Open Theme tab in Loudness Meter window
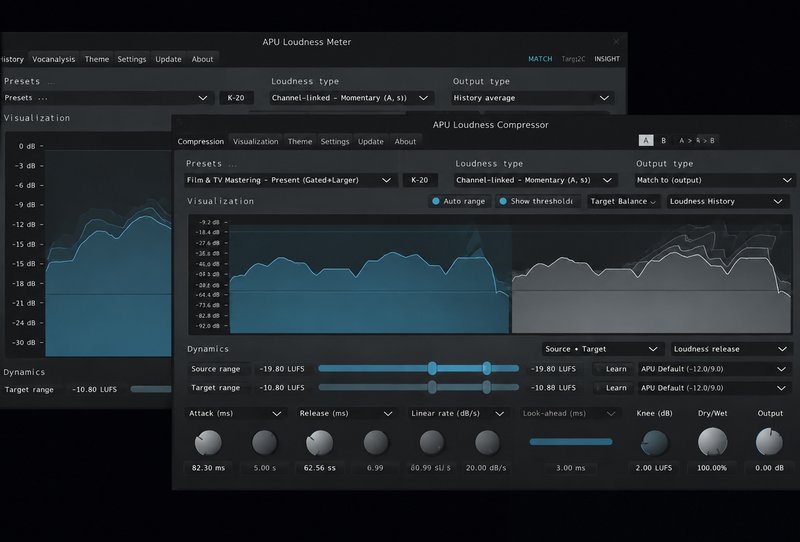Image resolution: width=800 pixels, height=542 pixels. [96, 59]
